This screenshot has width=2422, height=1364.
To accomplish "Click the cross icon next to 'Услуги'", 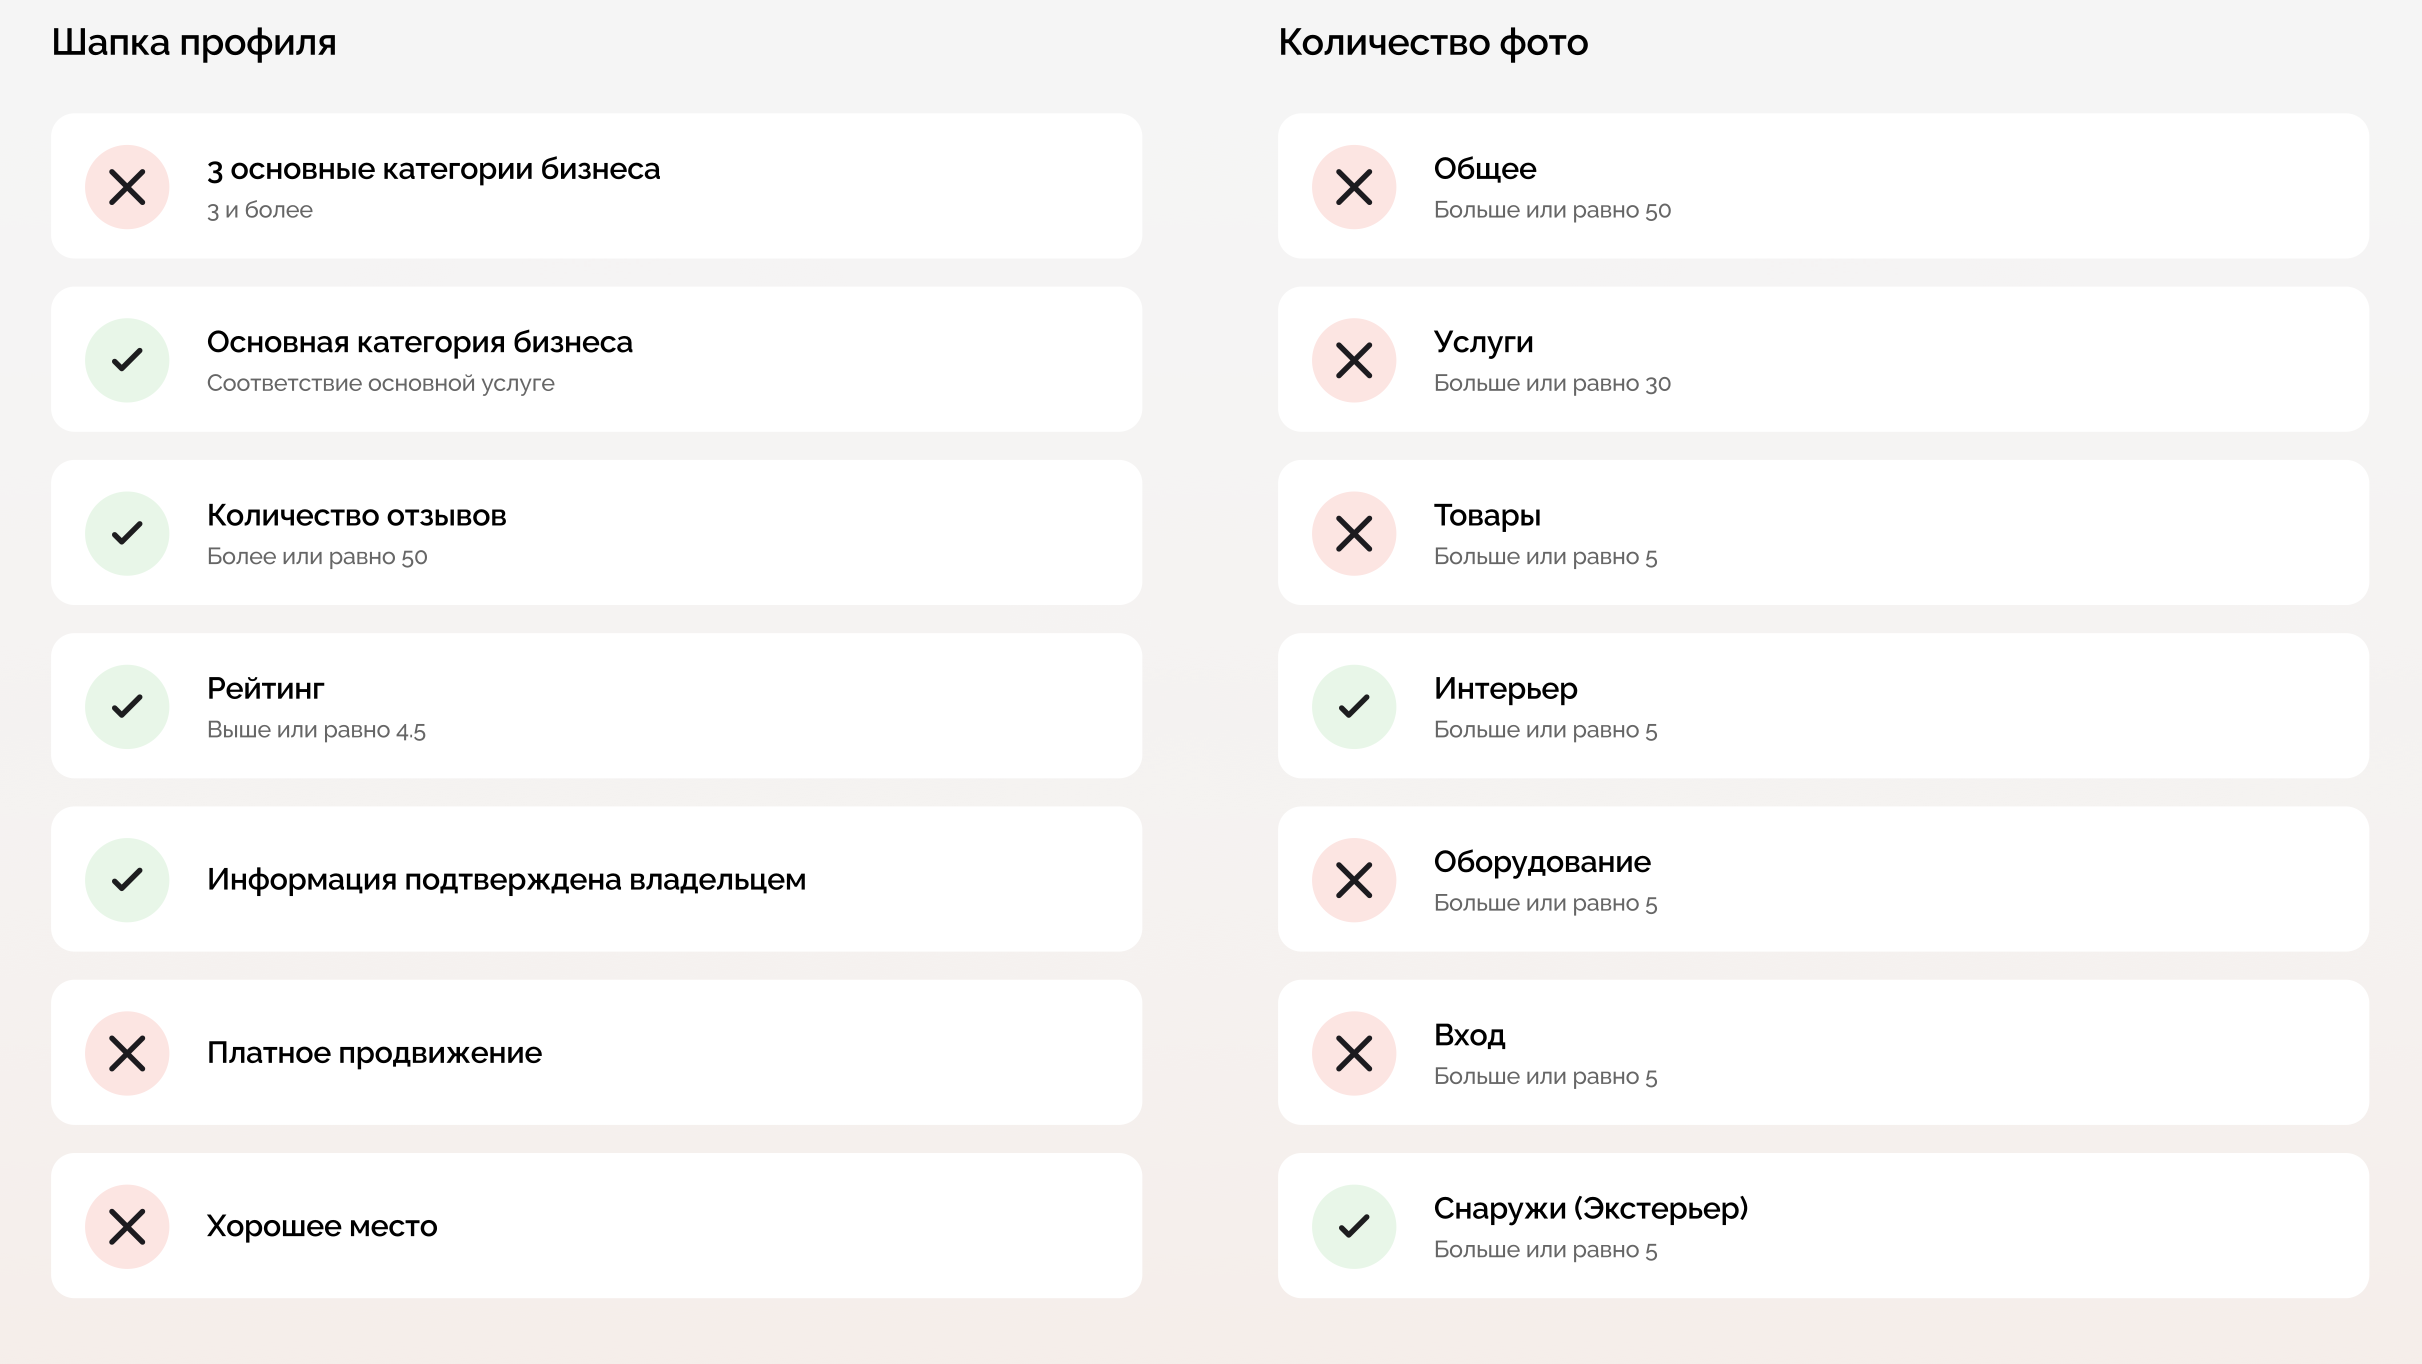I will pyautogui.click(x=1354, y=360).
